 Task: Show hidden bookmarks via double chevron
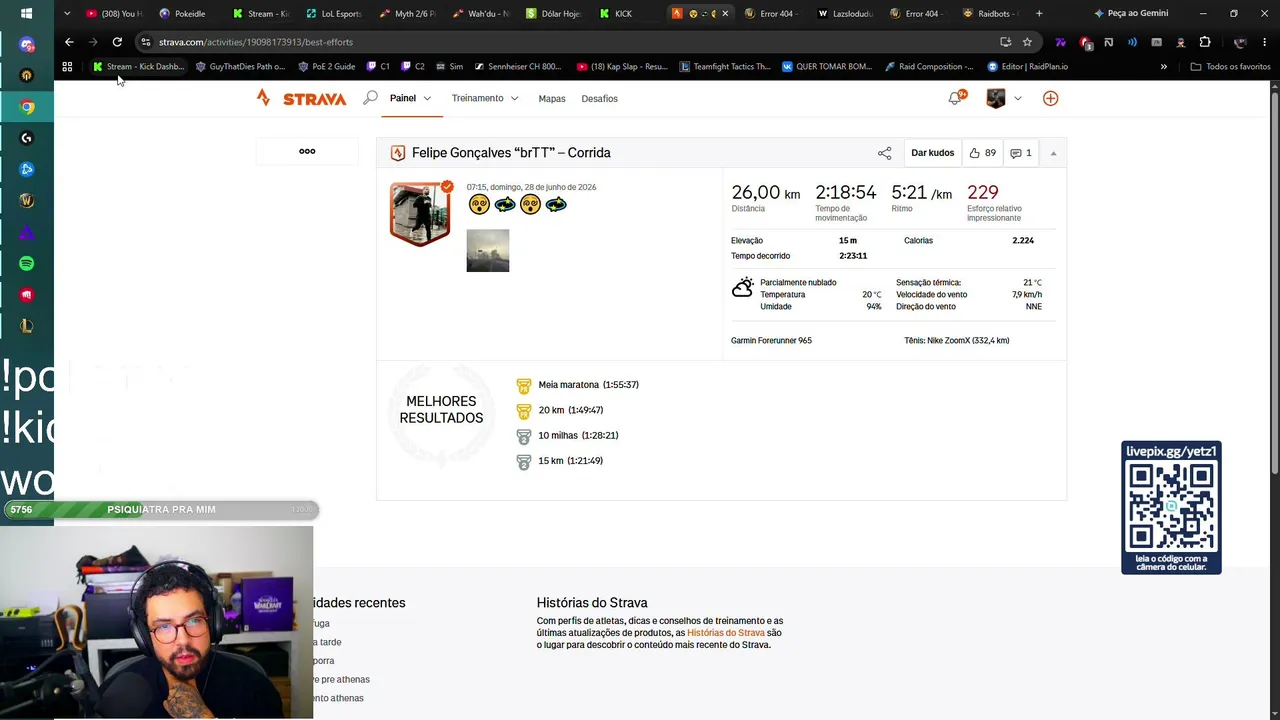[1163, 67]
